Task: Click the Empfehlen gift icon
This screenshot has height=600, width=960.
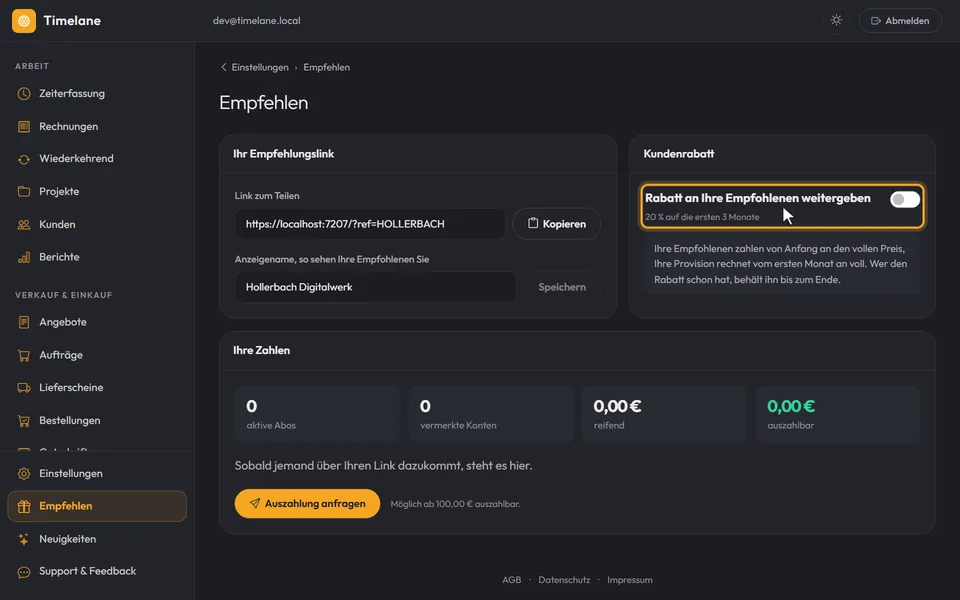Action: 24,506
